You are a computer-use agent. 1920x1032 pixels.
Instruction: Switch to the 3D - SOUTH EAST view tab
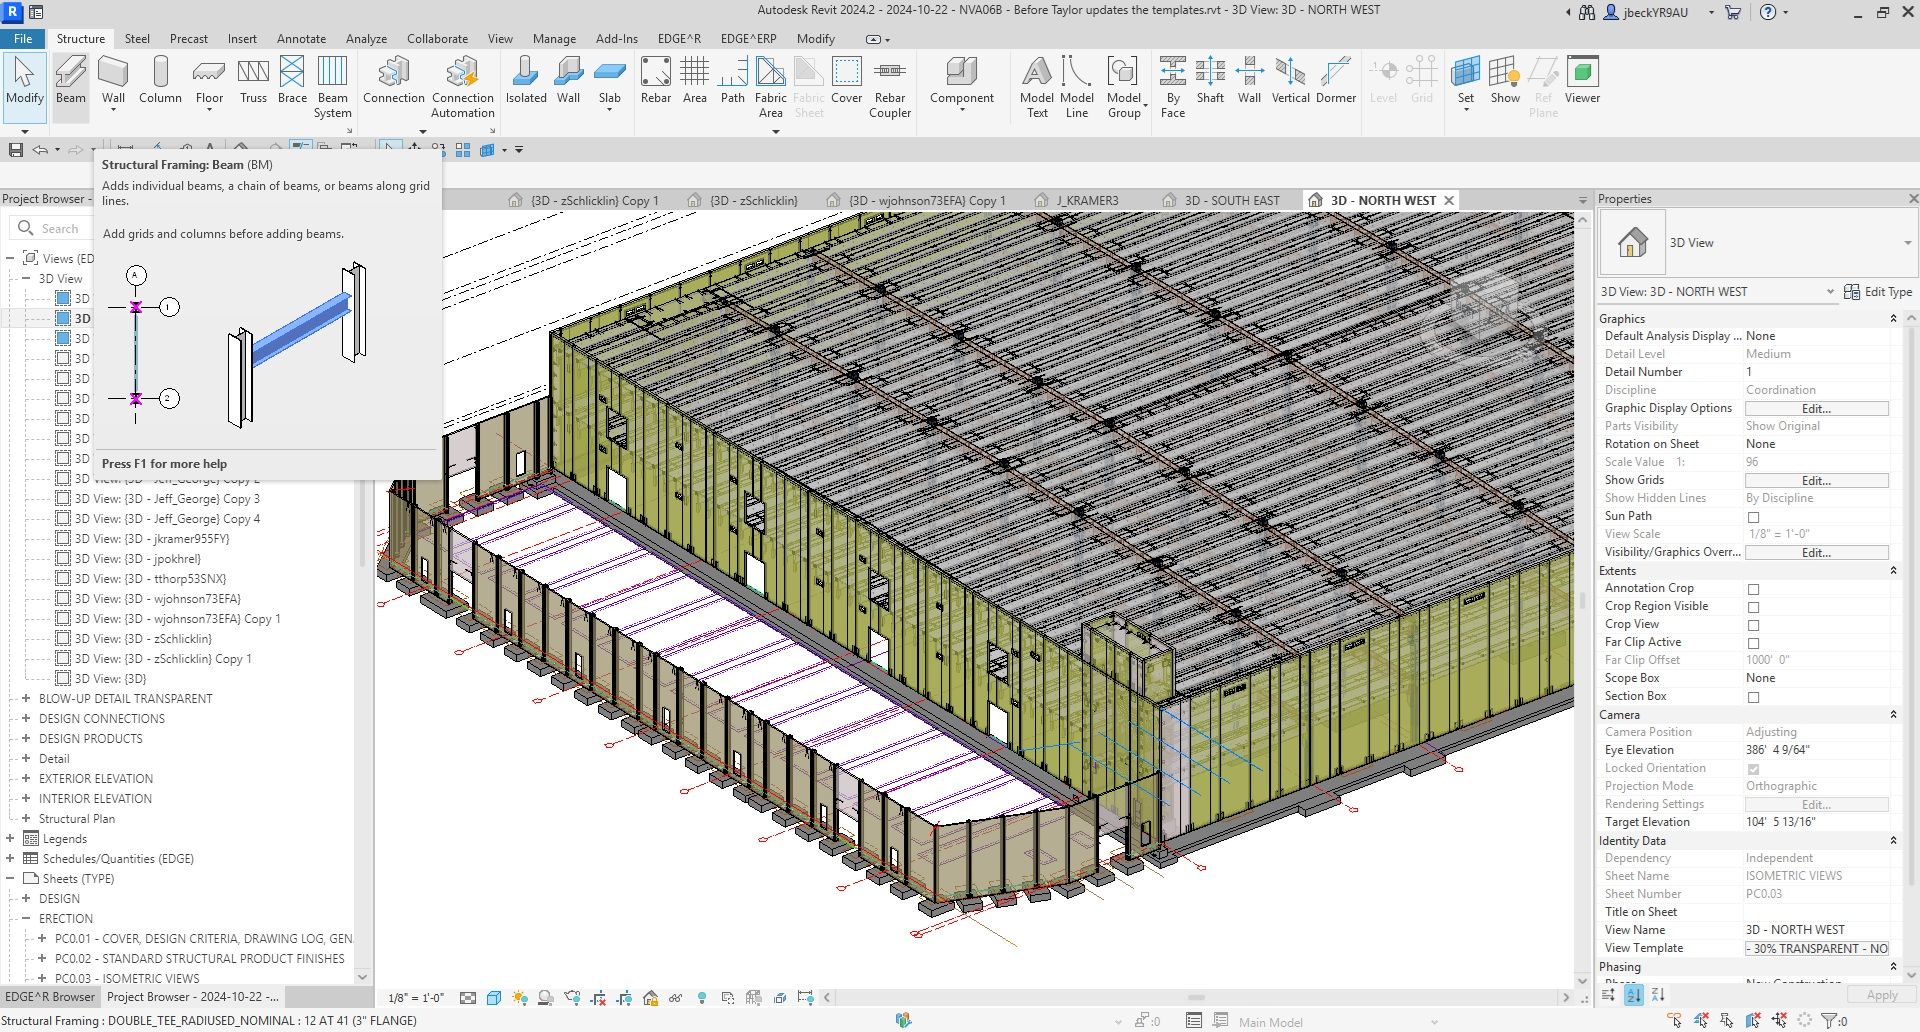[x=1231, y=201]
